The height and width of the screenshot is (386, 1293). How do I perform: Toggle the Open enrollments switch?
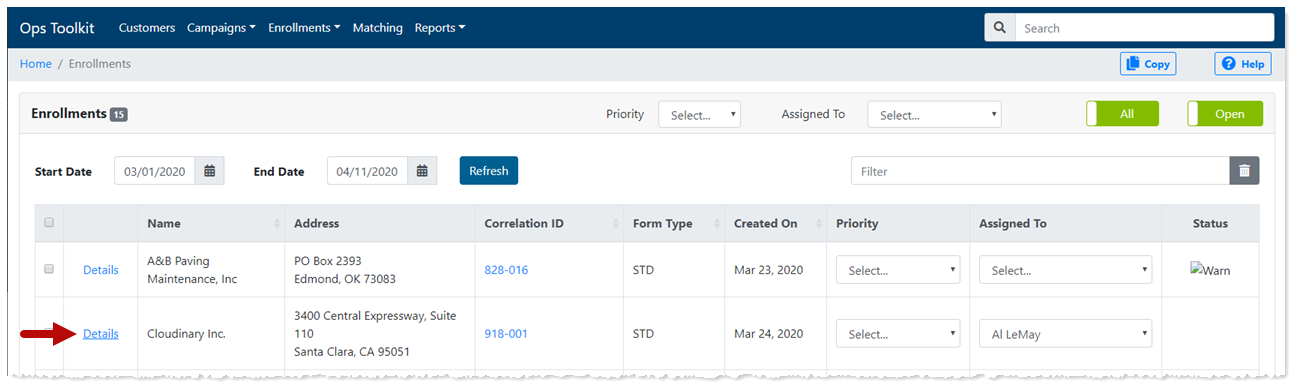[1225, 114]
